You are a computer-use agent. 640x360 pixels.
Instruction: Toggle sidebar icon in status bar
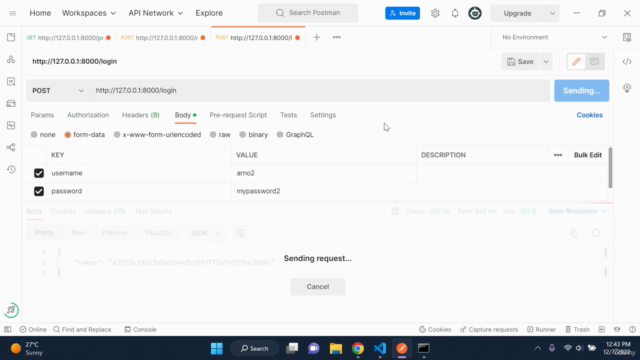(8, 329)
